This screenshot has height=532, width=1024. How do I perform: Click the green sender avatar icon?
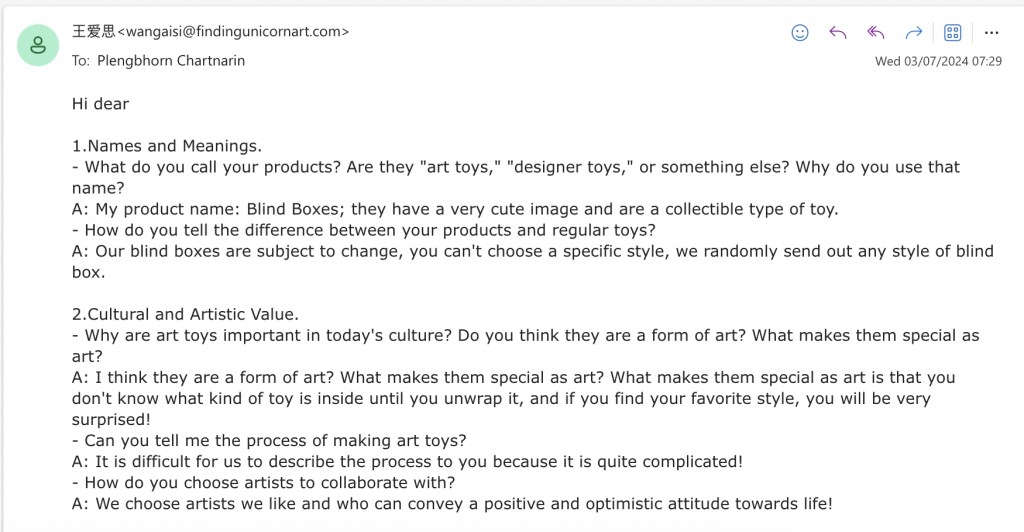click(38, 45)
